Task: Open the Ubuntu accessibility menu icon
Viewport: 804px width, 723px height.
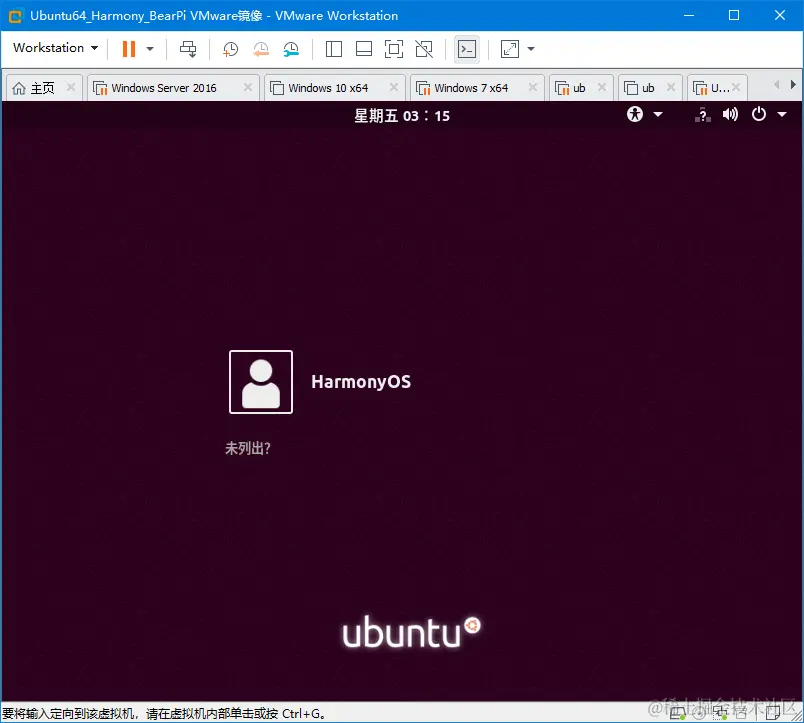Action: point(635,114)
